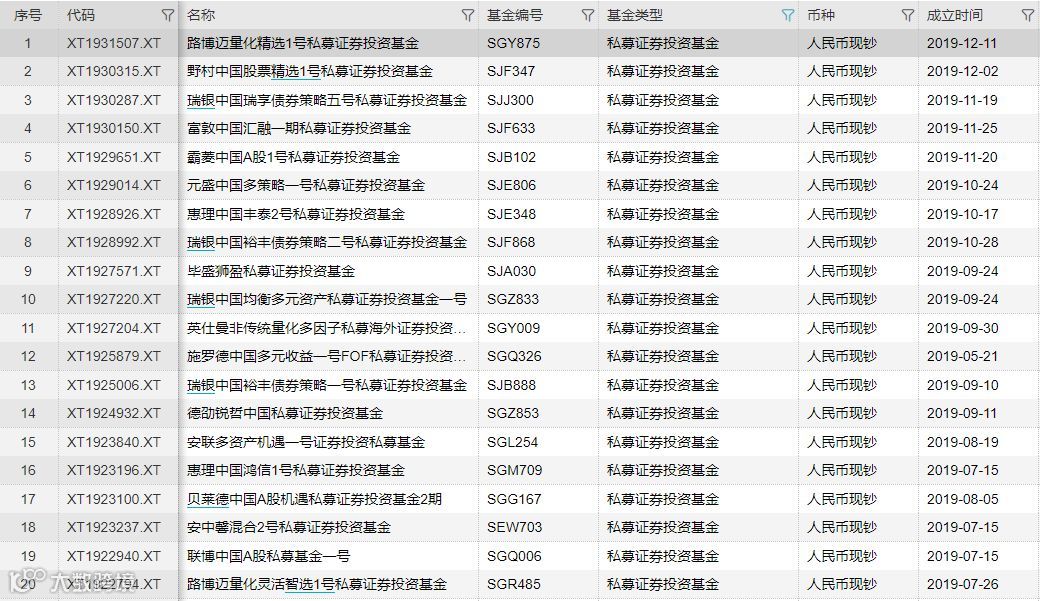Select fund 霸菱中国A股1号私募证券投资基金
Viewport: 1040px width, 601px height.
tap(294, 157)
